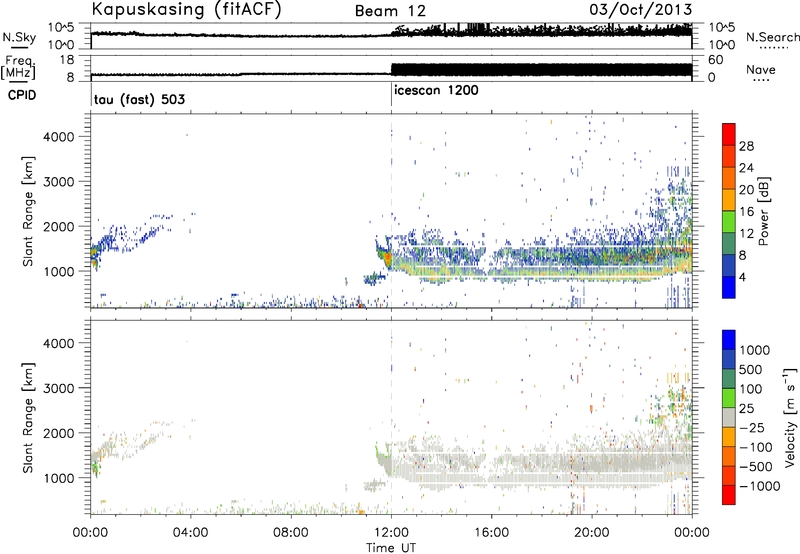Viewport: 800px width, 554px height.
Task: Click the green velocity patch near 00:00 in velocity panel
Action: click(95, 467)
